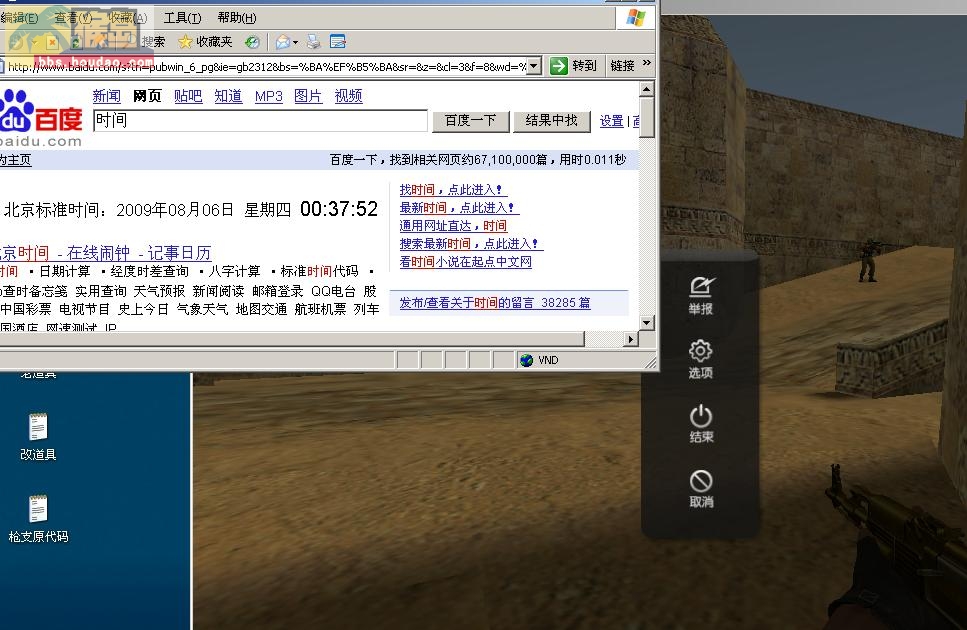Screen dimensions: 967x630
Task: Open the 帮助(H) menu
Action: (237, 18)
